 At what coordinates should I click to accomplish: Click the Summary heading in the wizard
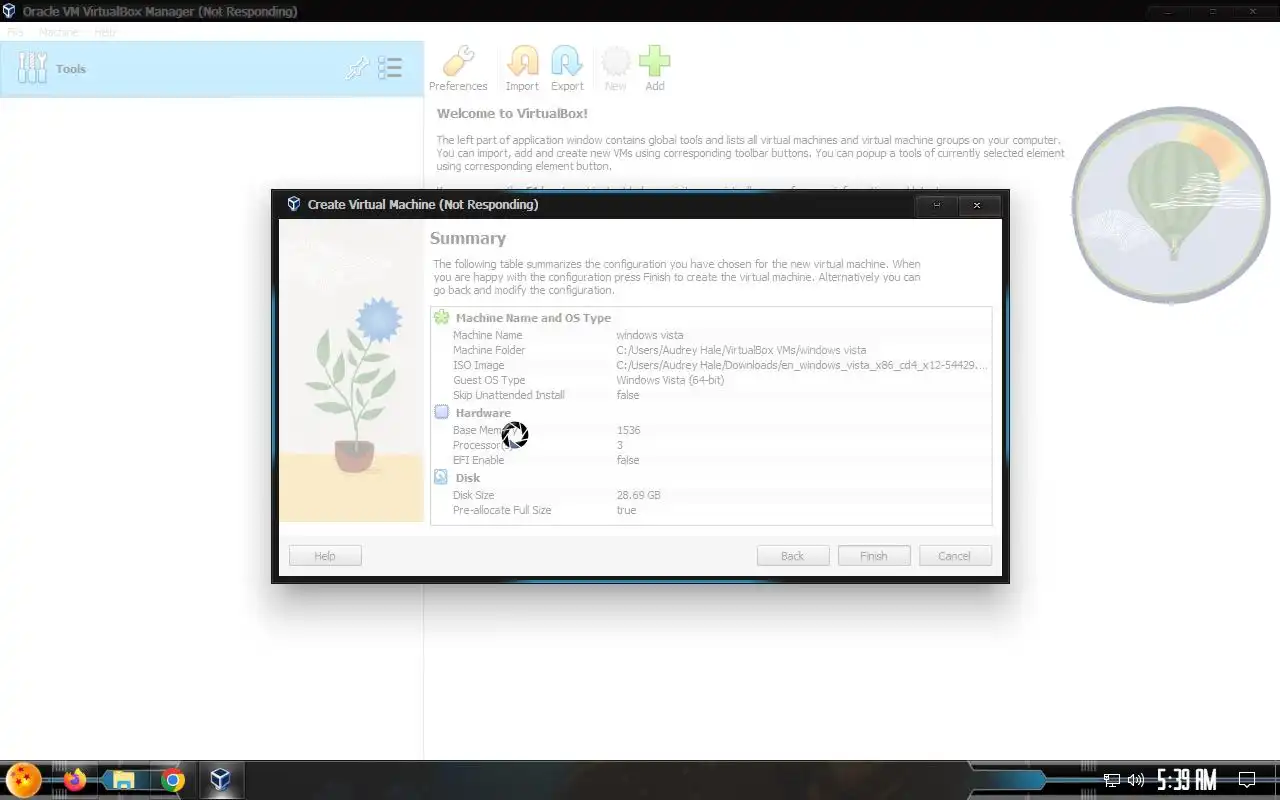click(468, 238)
